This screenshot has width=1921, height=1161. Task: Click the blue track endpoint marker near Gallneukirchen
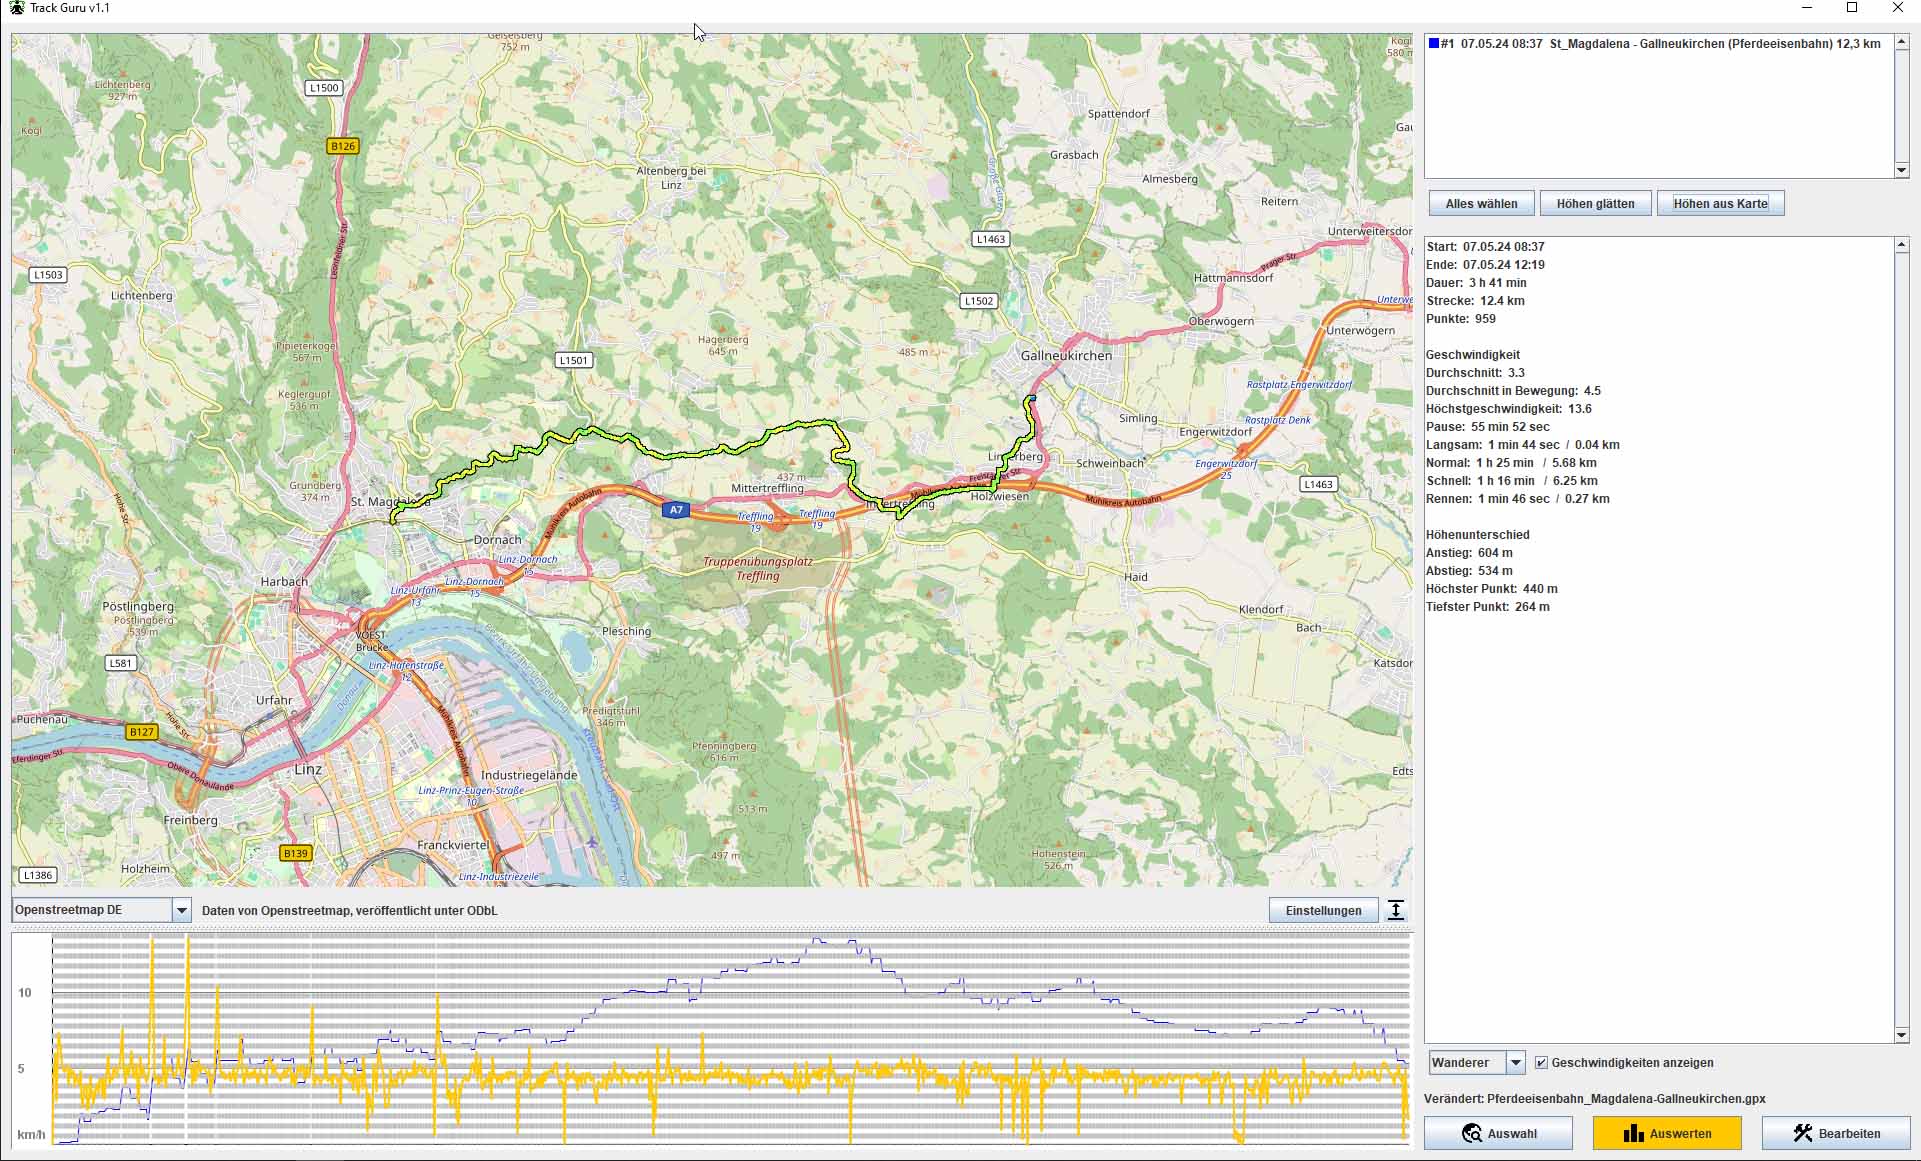[1031, 399]
